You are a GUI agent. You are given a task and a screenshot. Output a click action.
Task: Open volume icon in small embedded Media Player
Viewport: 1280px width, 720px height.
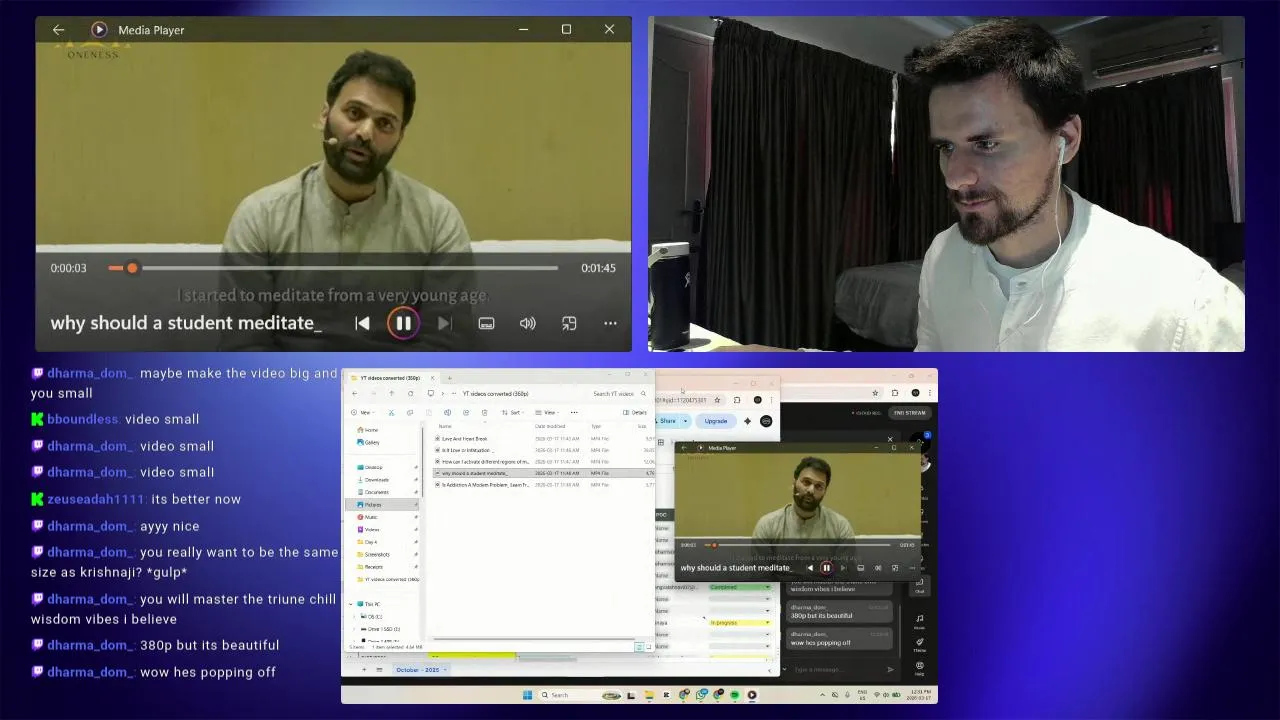click(x=878, y=568)
